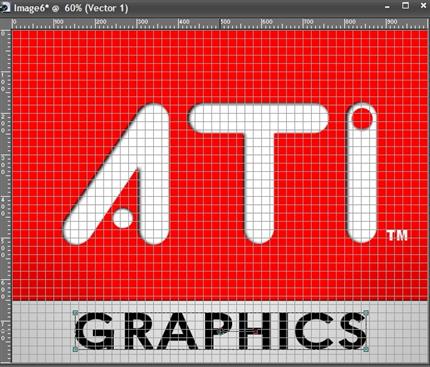Maximize the Image6 document window
This screenshot has width=430, height=367.
[405, 6]
